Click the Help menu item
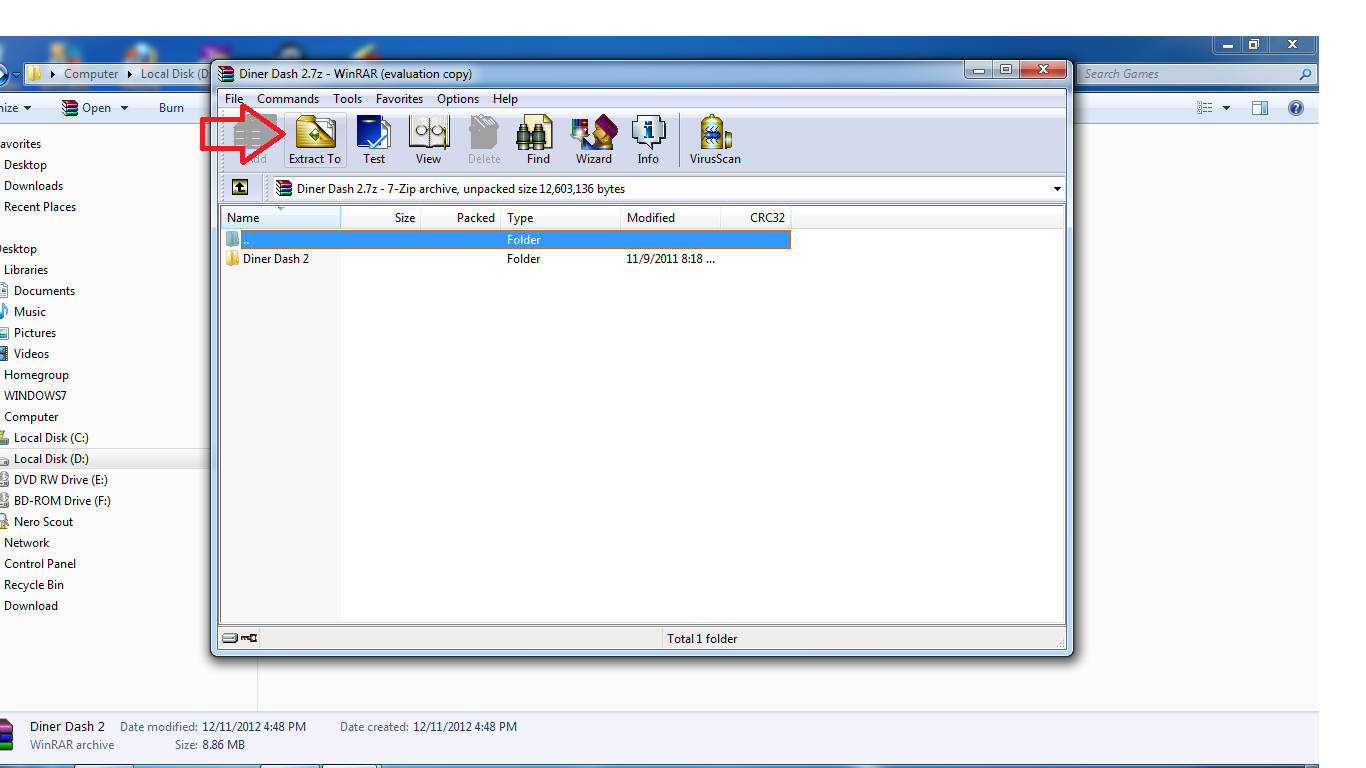This screenshot has width=1366, height=768. point(505,98)
